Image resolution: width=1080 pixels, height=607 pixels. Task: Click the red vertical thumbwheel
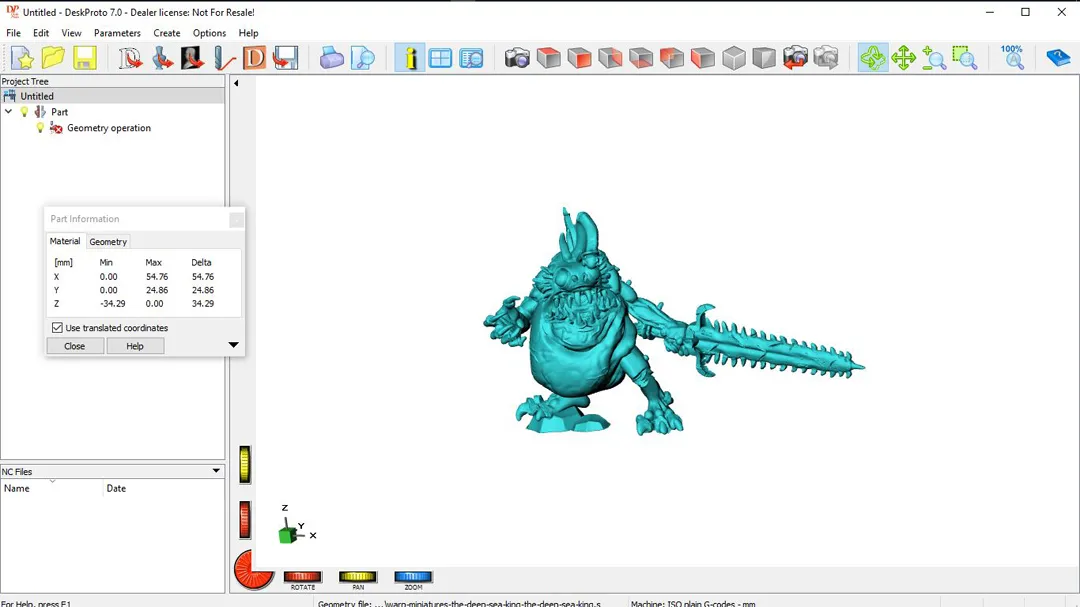click(245, 519)
